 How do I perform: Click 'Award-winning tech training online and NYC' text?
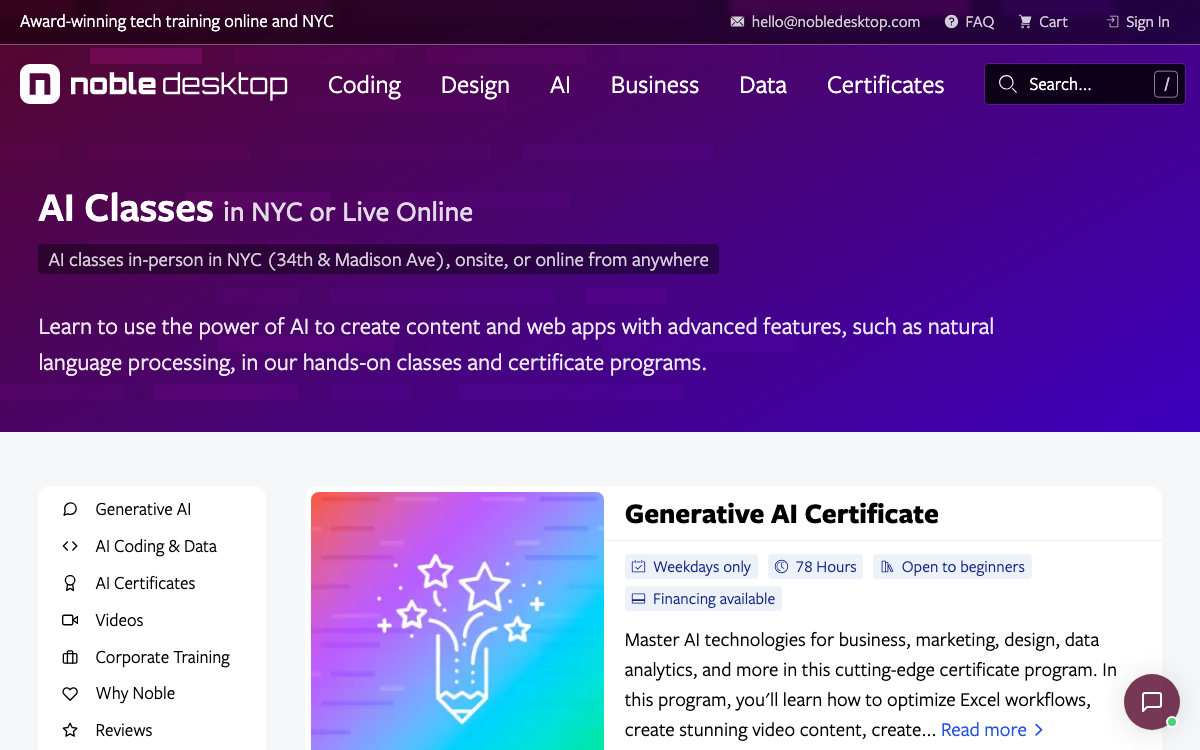tap(177, 22)
